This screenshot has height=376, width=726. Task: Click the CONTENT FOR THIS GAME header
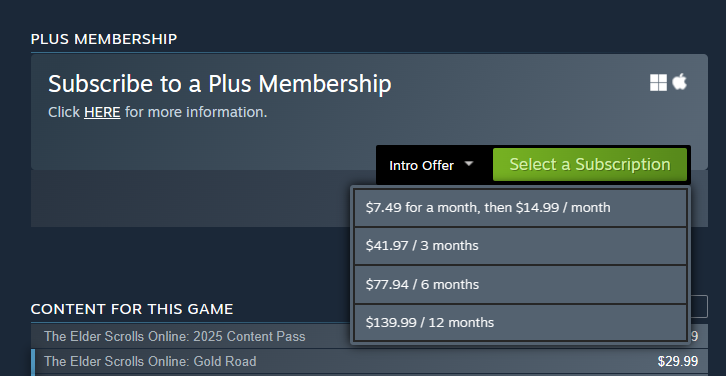click(132, 309)
